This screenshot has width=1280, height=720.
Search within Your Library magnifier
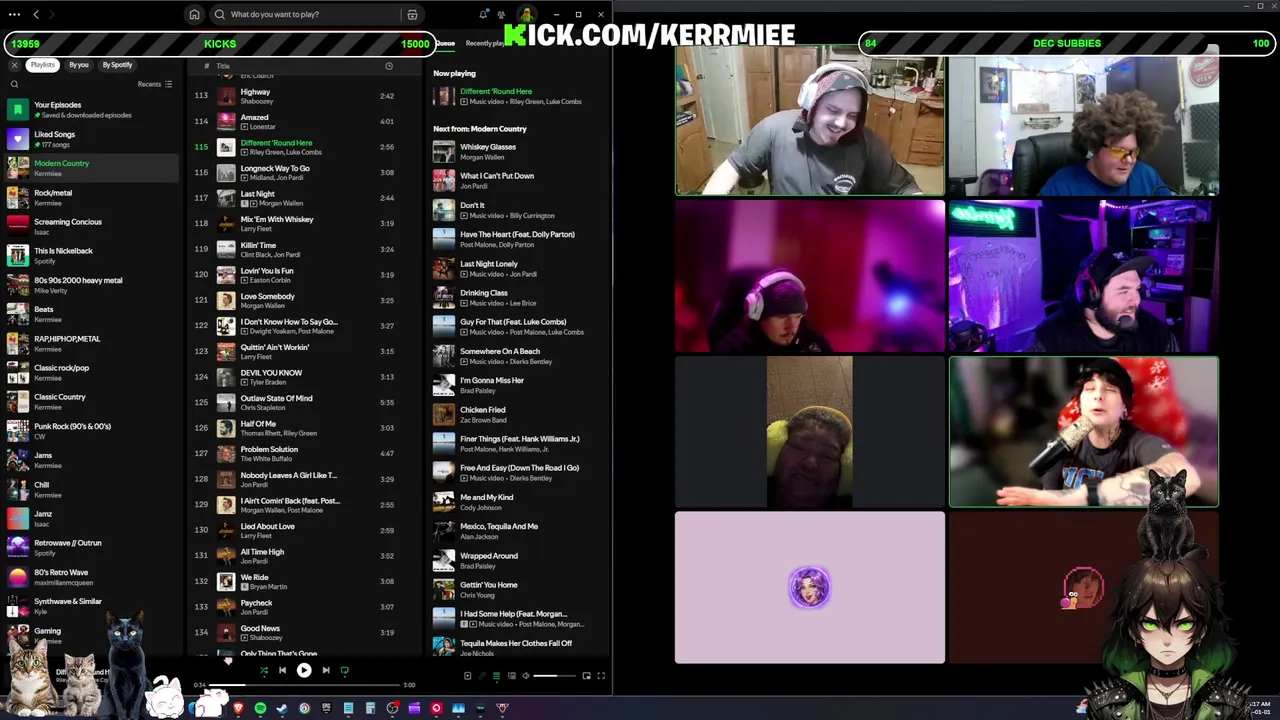pos(14,84)
